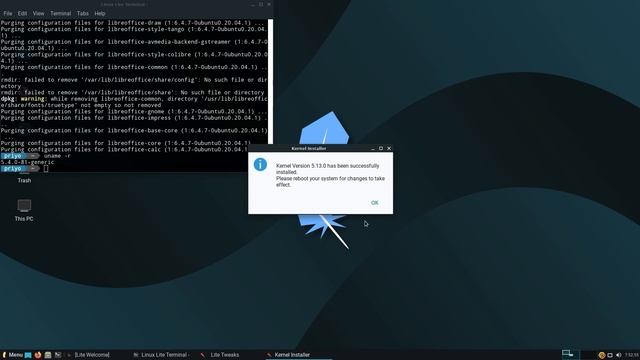Open the file manager launcher on the taskbar

[x=48, y=355]
